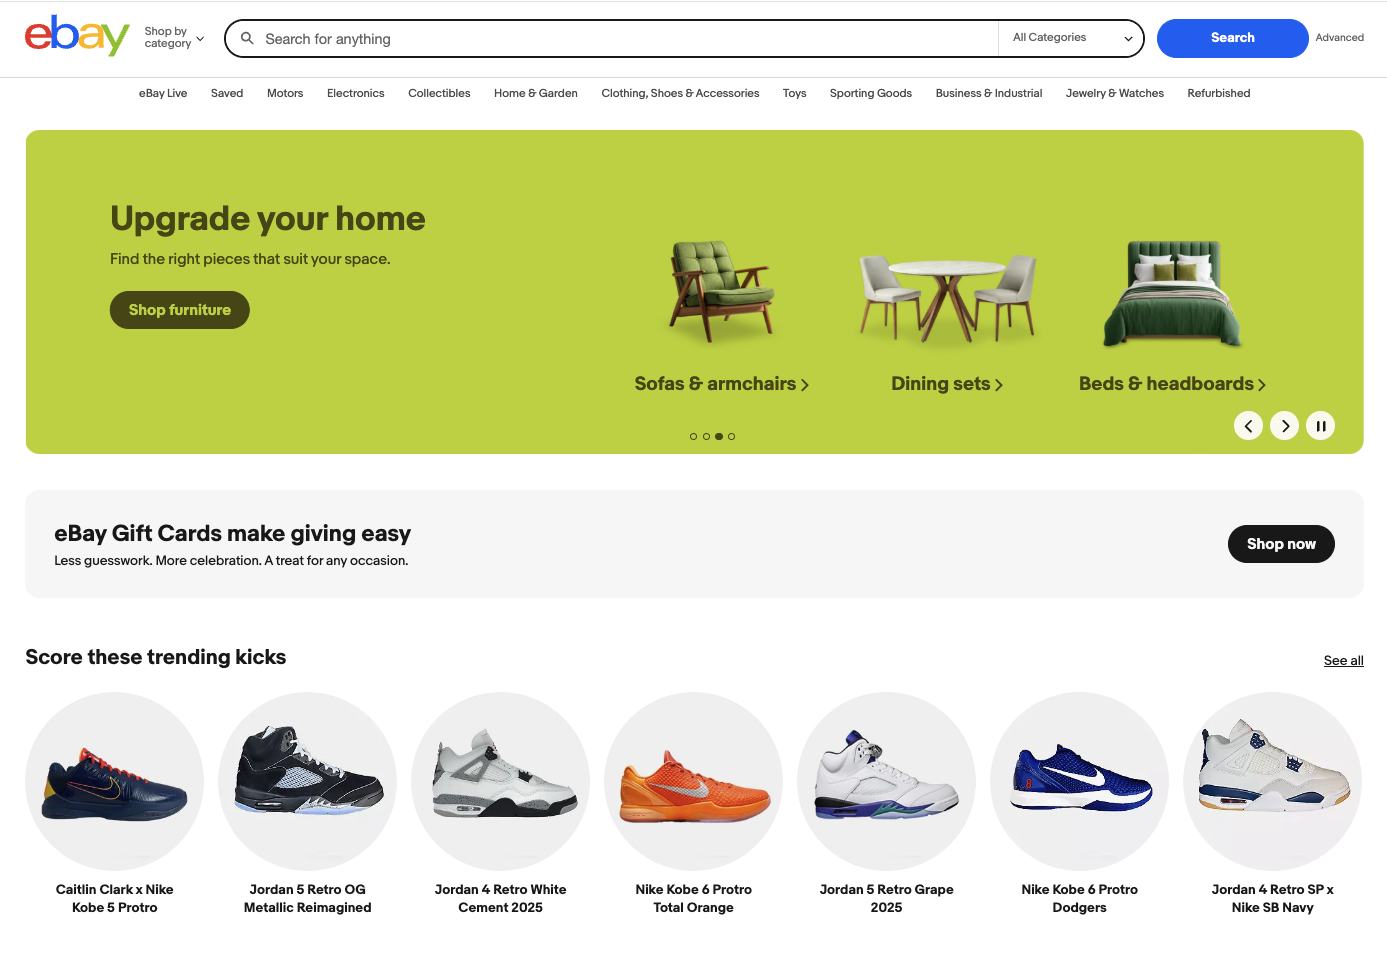Advance to next carousel banner slide

pyautogui.click(x=1285, y=426)
